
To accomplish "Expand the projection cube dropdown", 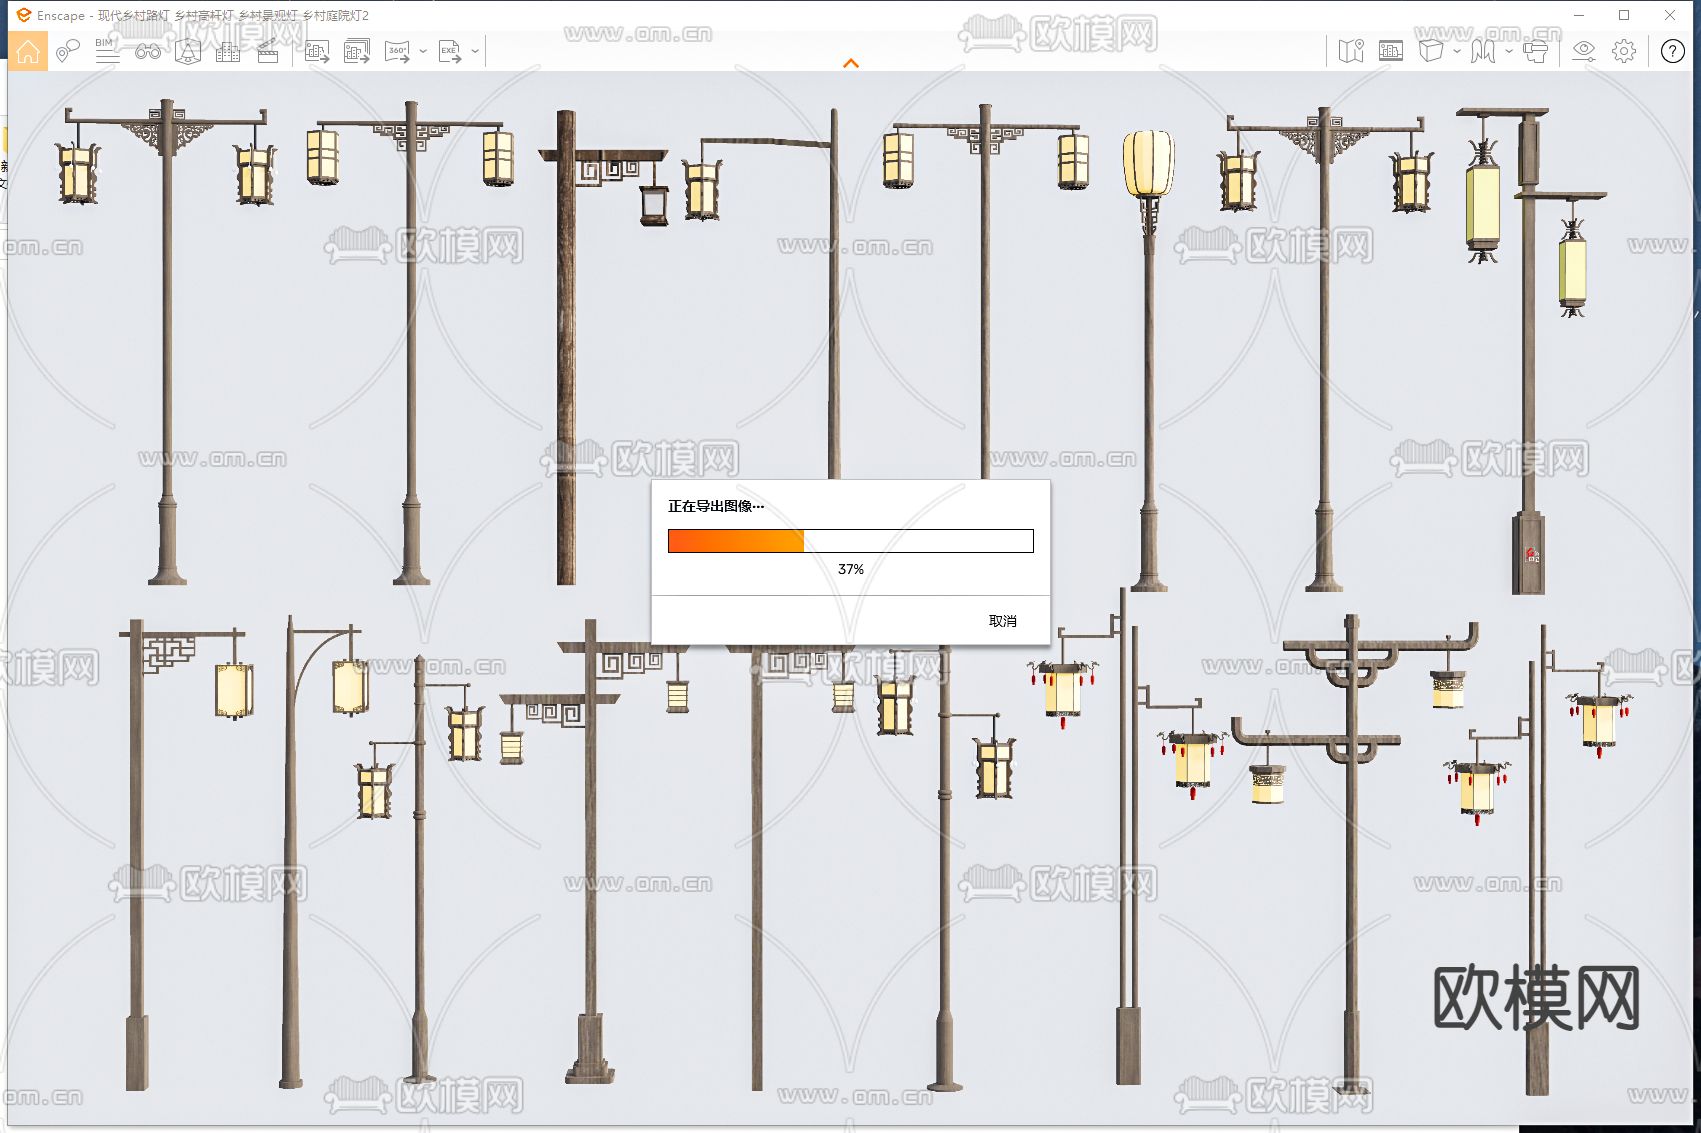I will [1457, 51].
